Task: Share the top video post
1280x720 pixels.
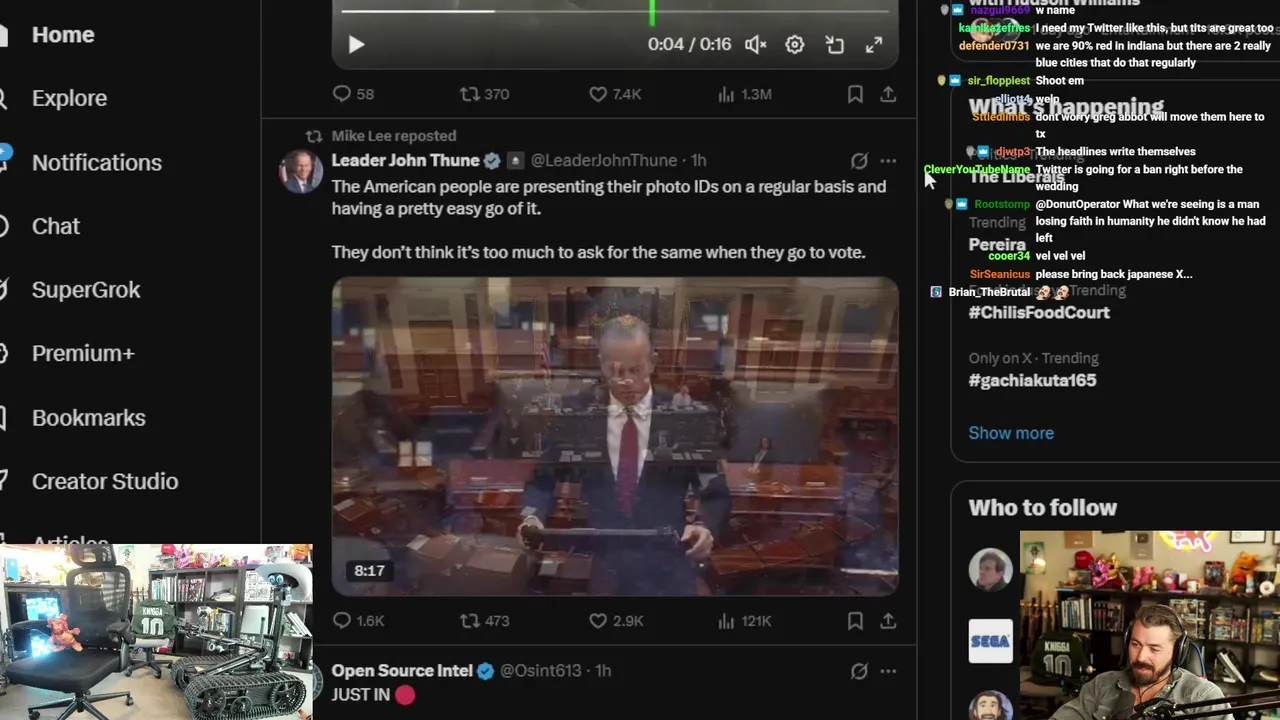Action: coord(888,94)
